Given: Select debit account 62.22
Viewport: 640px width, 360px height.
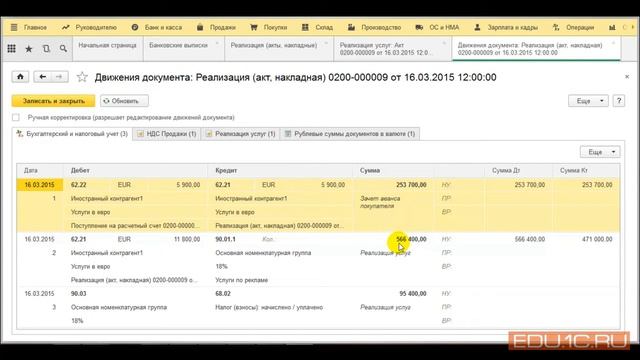Looking at the screenshot, I should coord(78,185).
